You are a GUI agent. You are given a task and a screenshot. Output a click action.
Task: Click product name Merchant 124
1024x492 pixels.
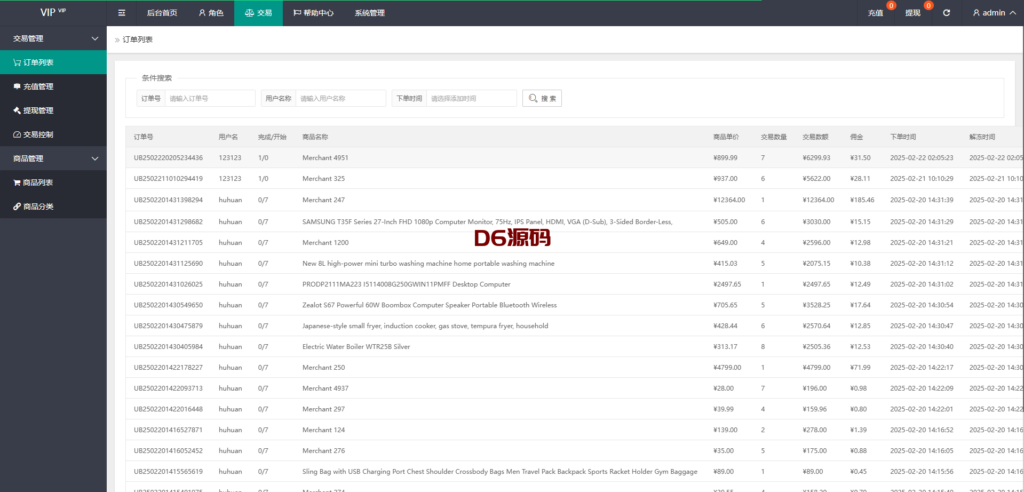coord(323,430)
